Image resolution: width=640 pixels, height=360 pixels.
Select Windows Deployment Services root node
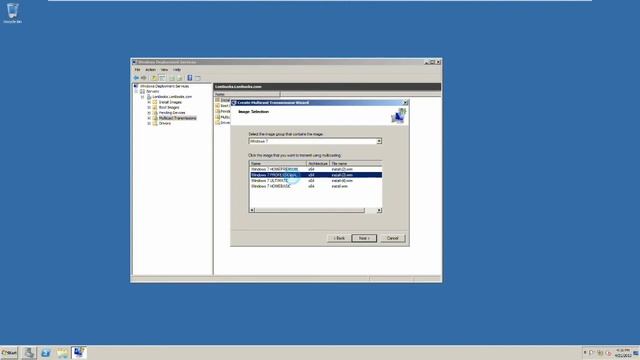pyautogui.click(x=164, y=86)
